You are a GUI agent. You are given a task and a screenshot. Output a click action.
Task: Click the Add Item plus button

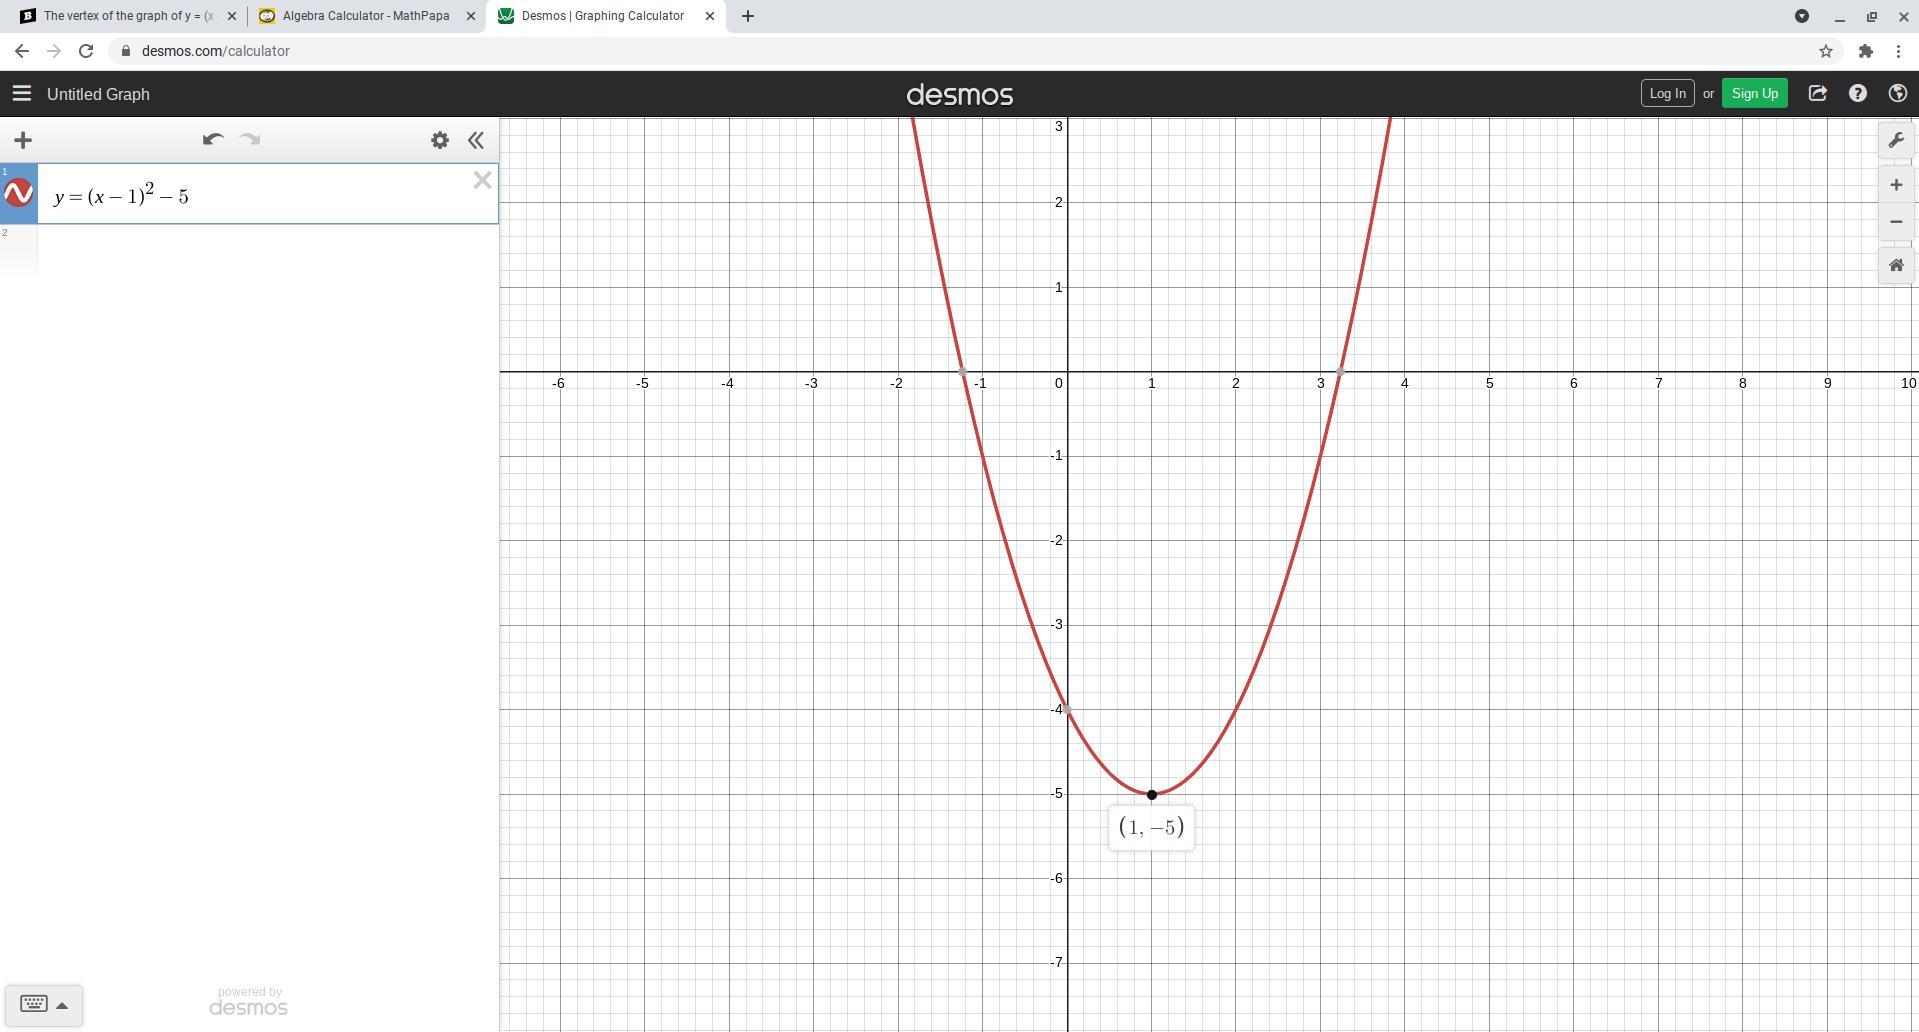point(23,140)
